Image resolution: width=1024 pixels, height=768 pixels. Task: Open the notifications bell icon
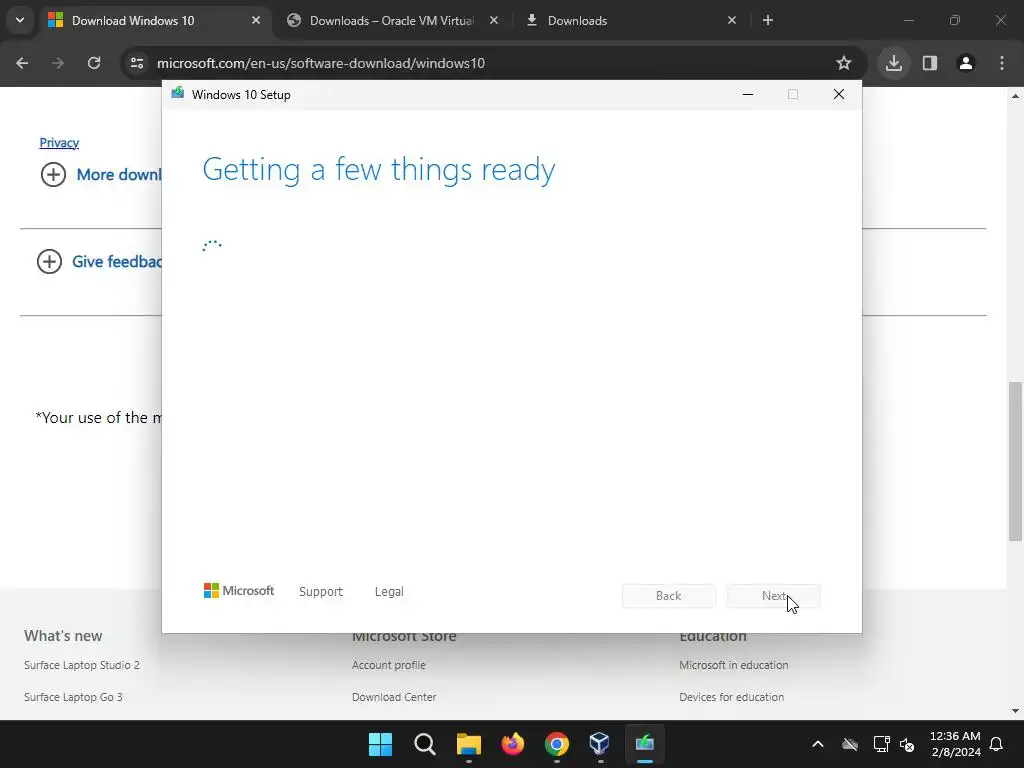coord(997,744)
